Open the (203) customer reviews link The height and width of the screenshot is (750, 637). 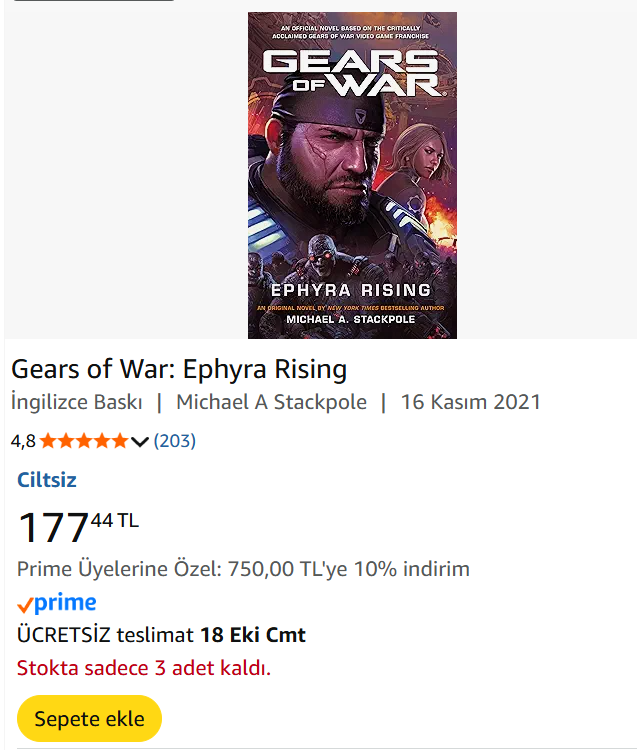[175, 440]
